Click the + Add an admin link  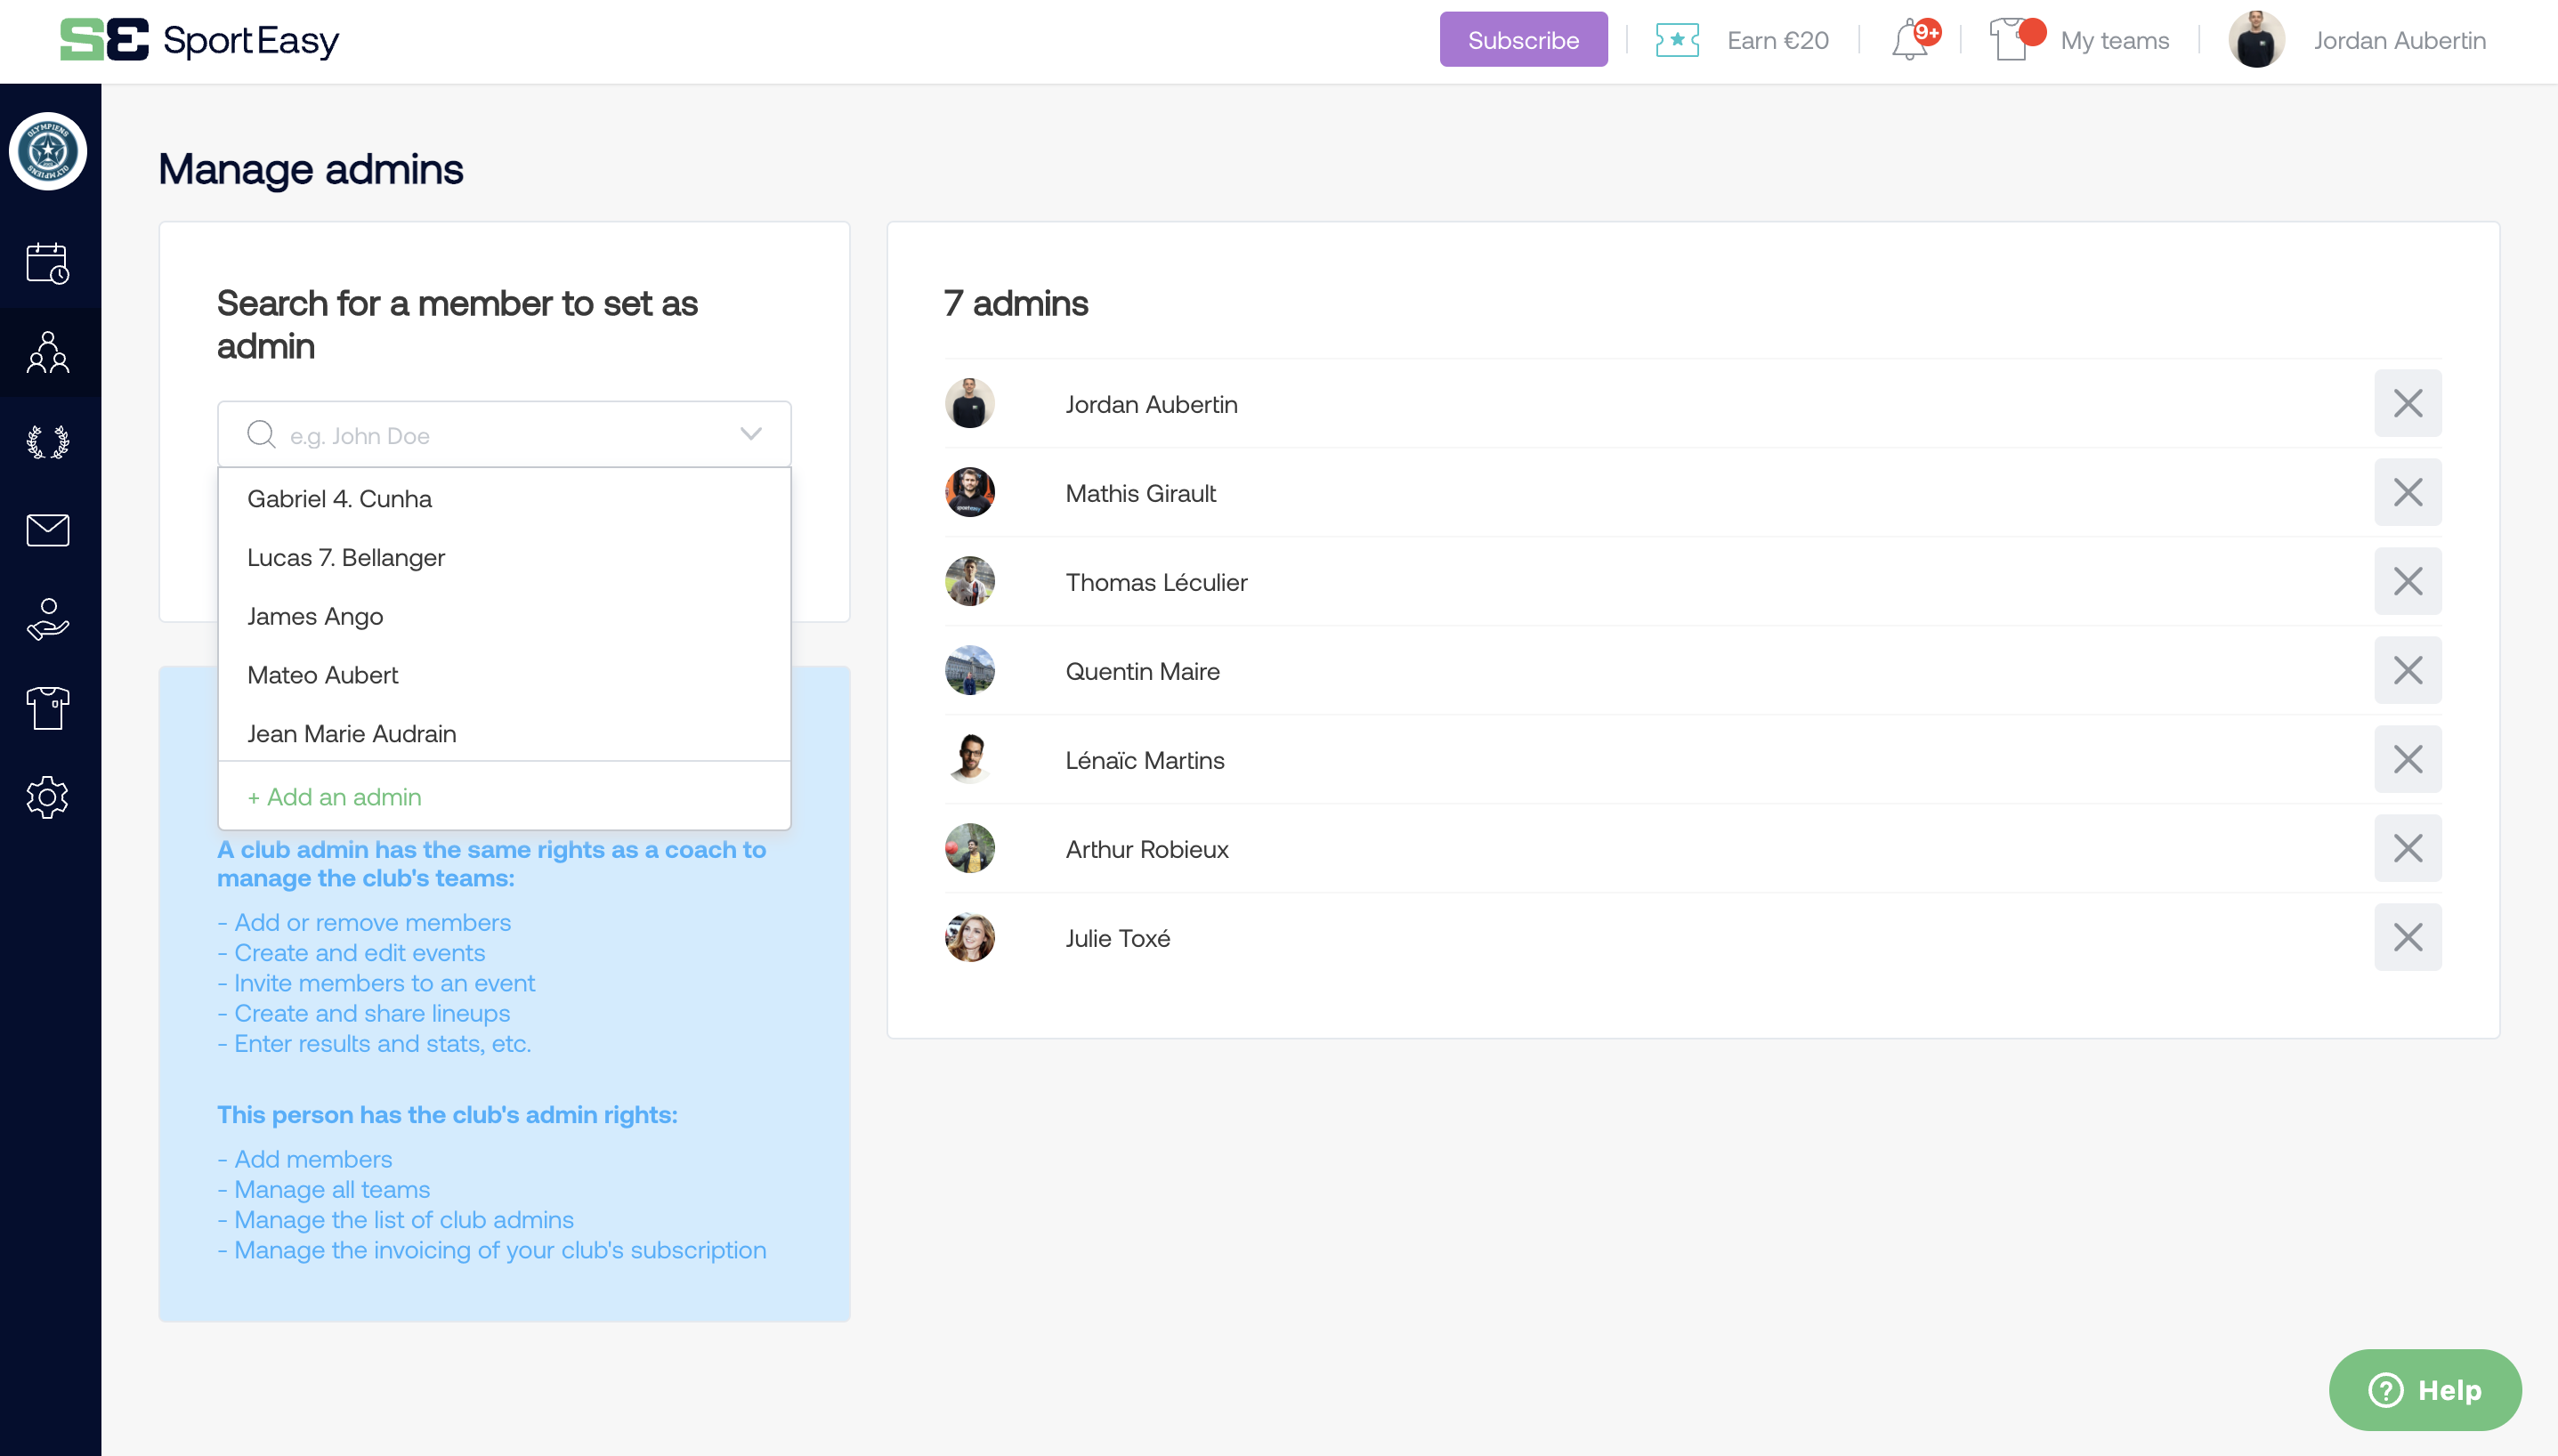(x=334, y=797)
